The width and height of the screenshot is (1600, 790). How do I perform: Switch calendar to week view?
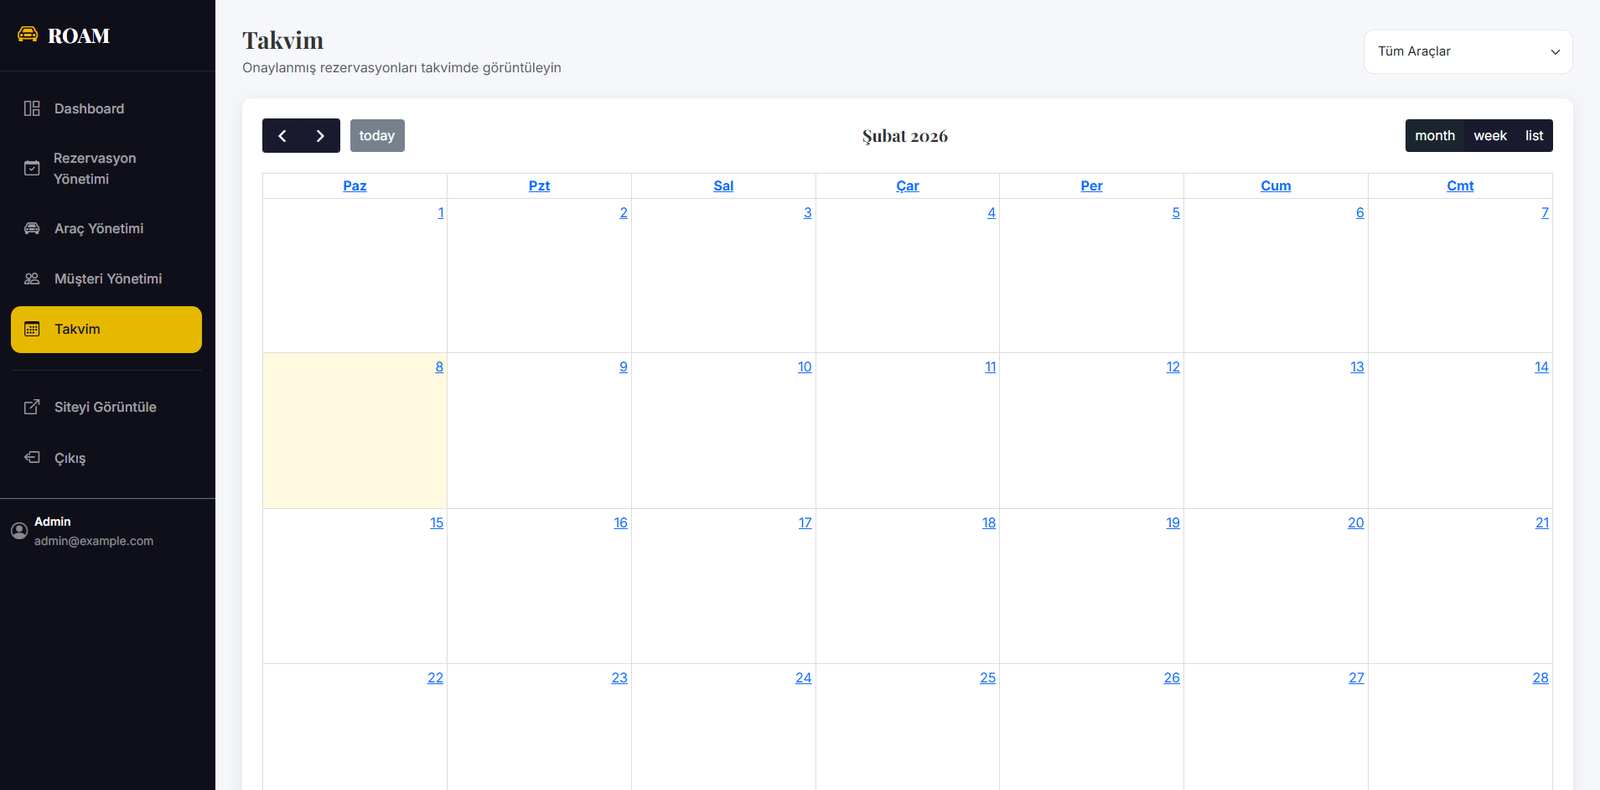click(1489, 136)
